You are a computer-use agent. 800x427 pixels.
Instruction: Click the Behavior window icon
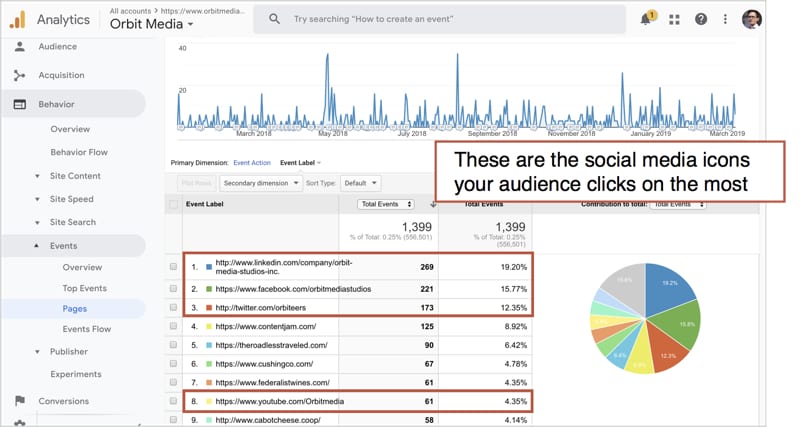point(19,104)
